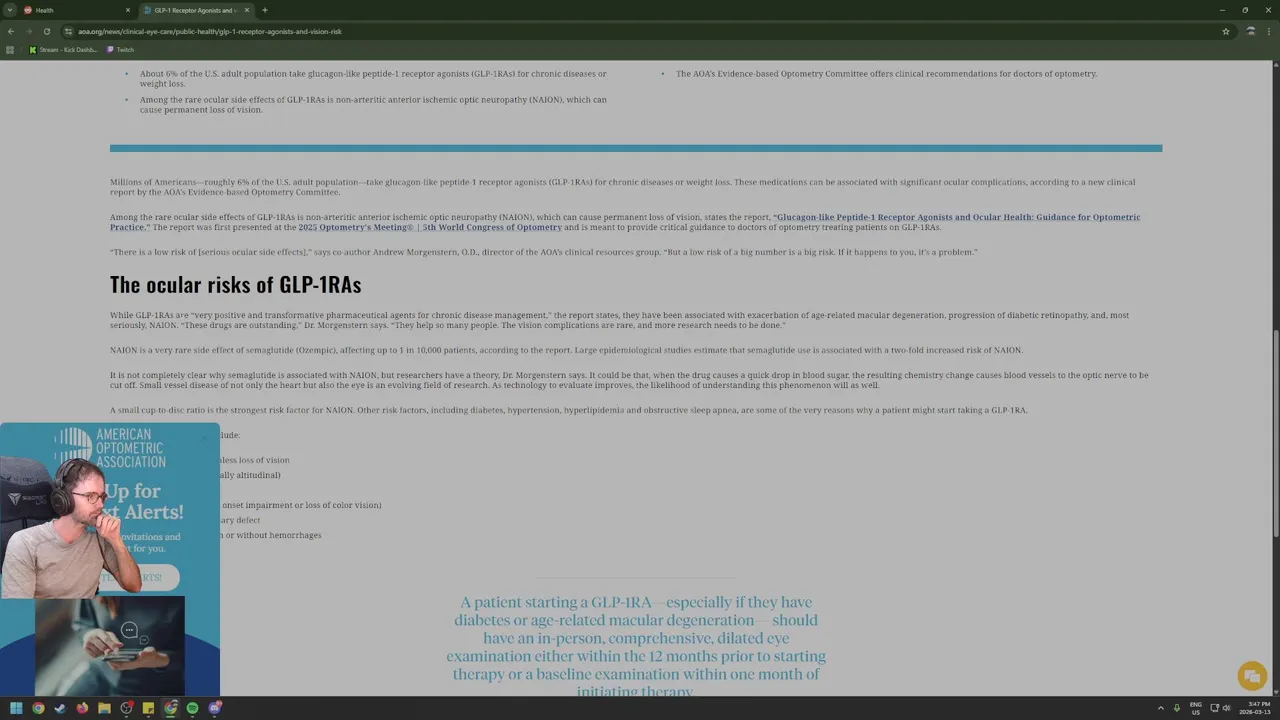The image size is (1280, 720).
Task: Open the Chrome three-dot menu
Action: coord(1269,31)
